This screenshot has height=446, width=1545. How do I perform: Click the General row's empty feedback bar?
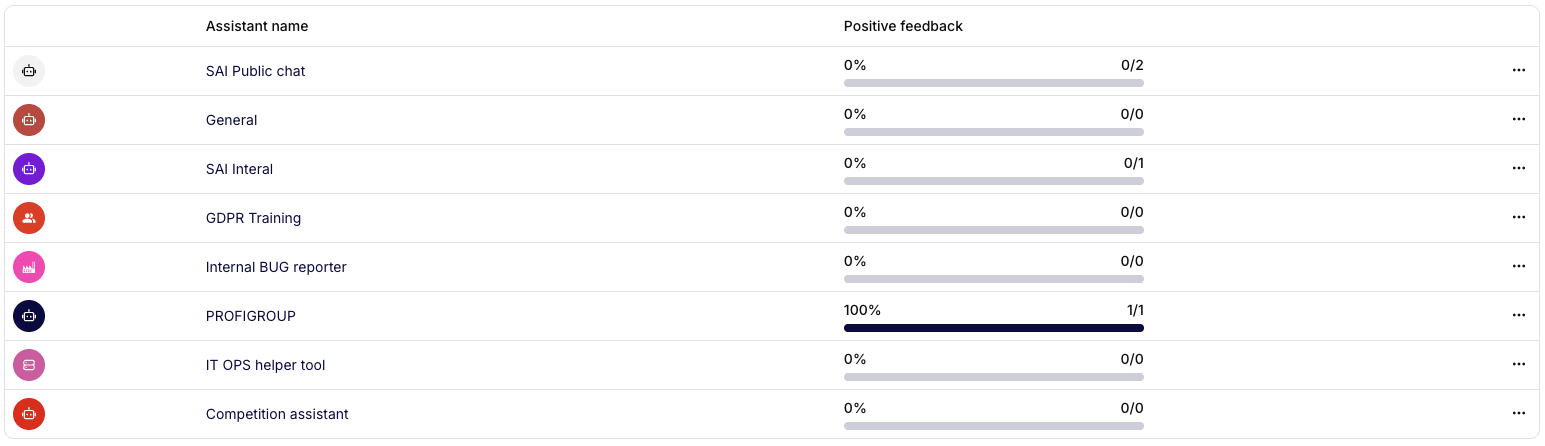tap(993, 132)
